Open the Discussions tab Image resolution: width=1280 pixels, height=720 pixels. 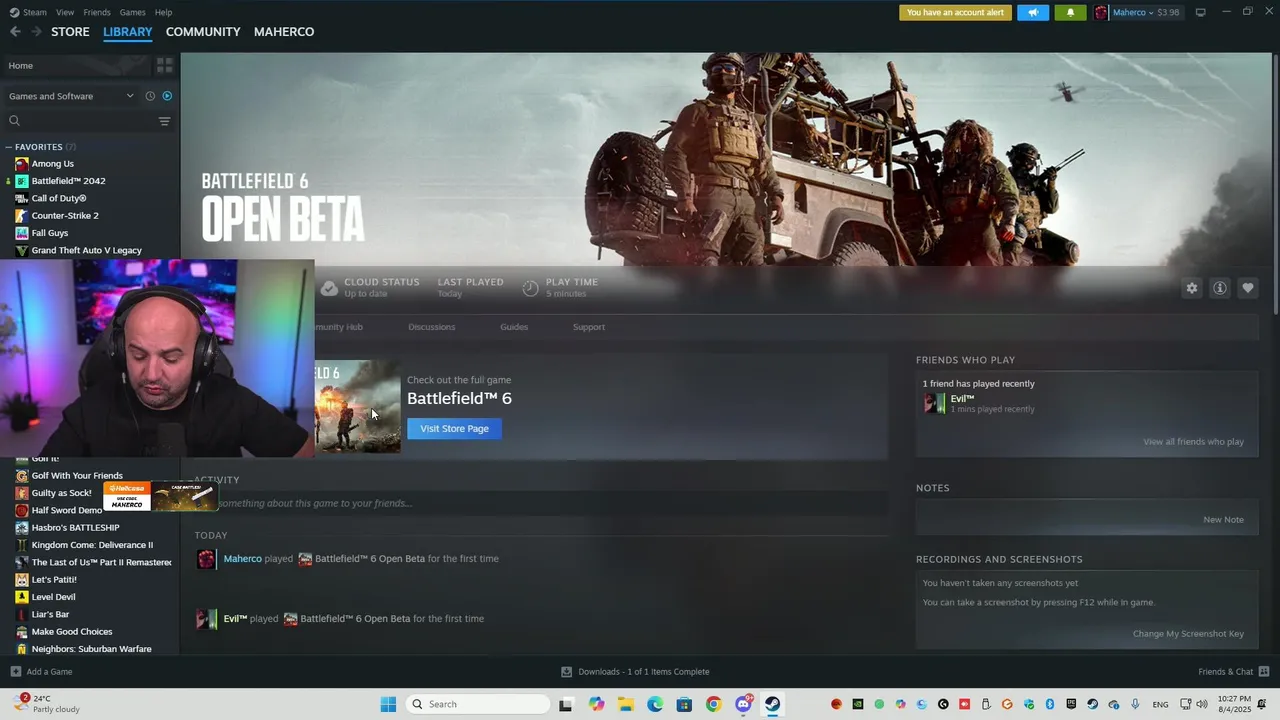click(431, 327)
